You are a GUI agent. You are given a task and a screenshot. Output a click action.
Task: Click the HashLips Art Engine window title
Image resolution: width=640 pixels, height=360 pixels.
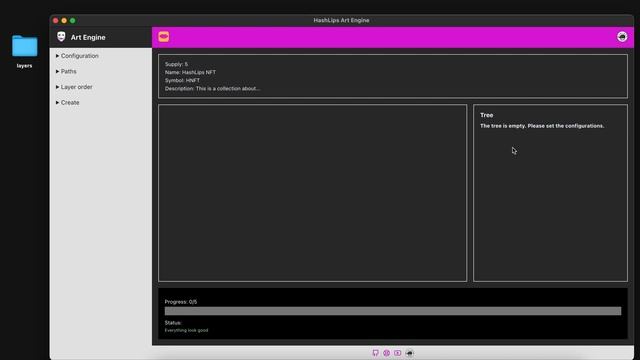coord(341,20)
